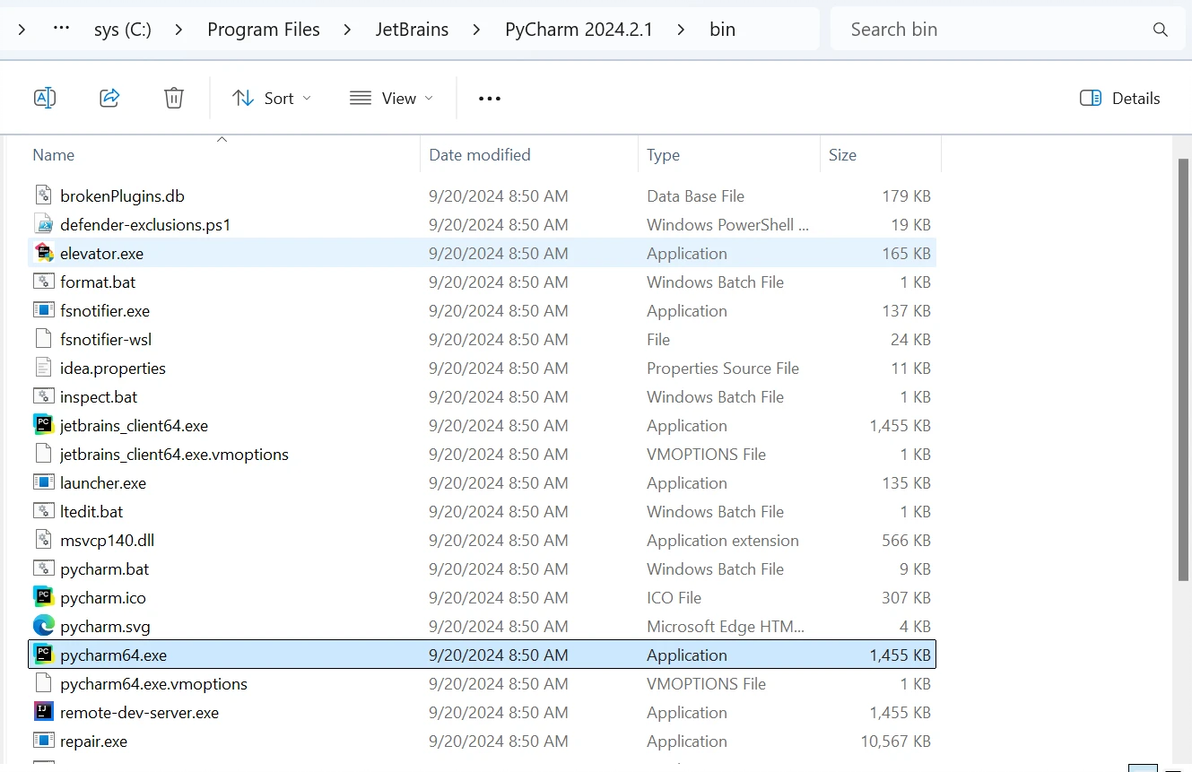Viewport: 1192px width, 772px height.
Task: Click the Delete trash can icon
Action: pos(174,98)
